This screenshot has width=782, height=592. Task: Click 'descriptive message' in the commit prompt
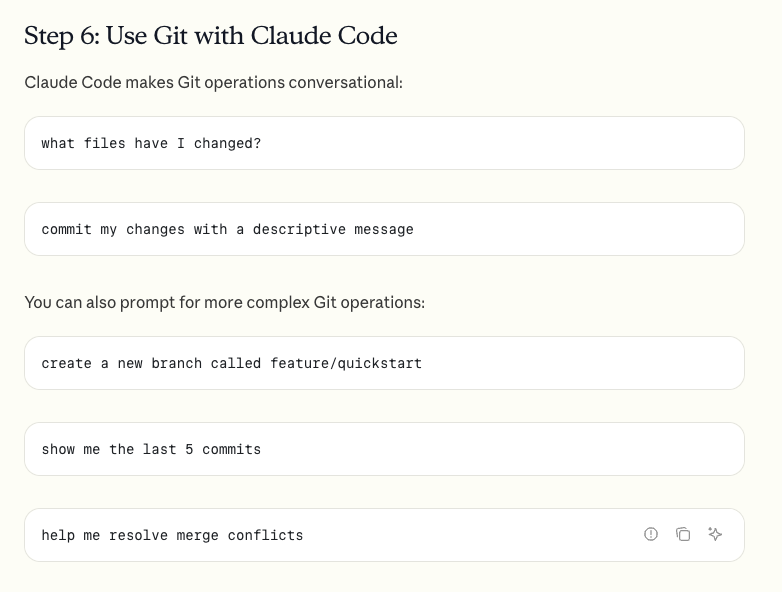click(333, 229)
